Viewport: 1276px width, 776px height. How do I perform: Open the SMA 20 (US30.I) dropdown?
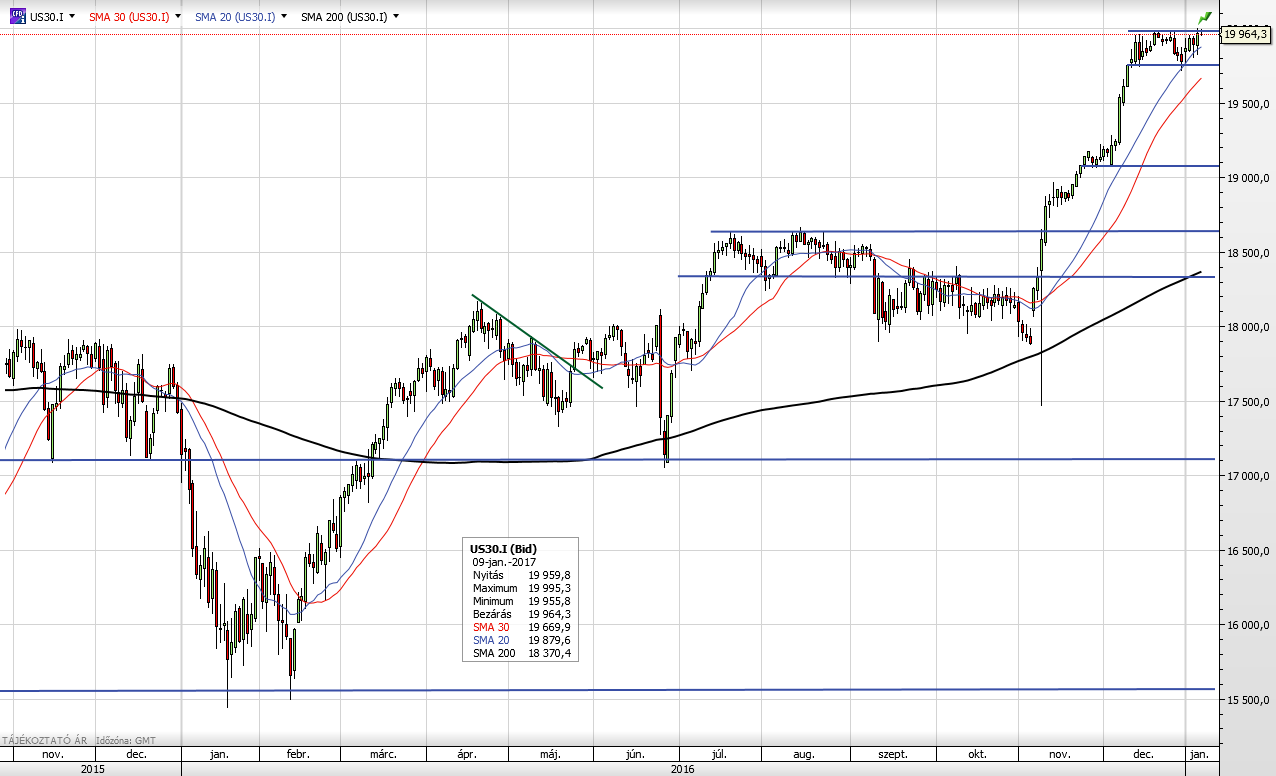click(285, 17)
